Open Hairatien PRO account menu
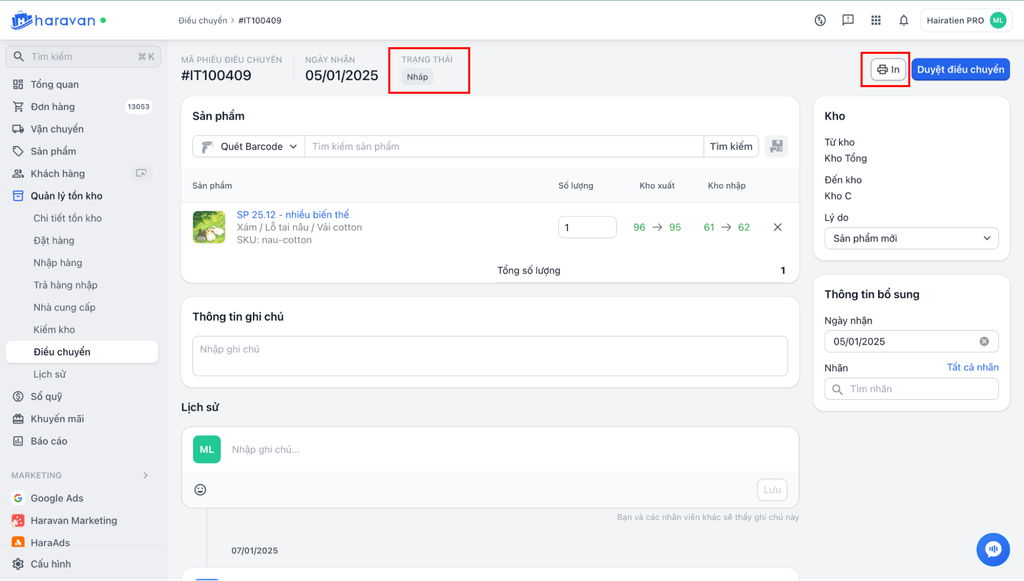This screenshot has height=581, width=1024. (966, 20)
